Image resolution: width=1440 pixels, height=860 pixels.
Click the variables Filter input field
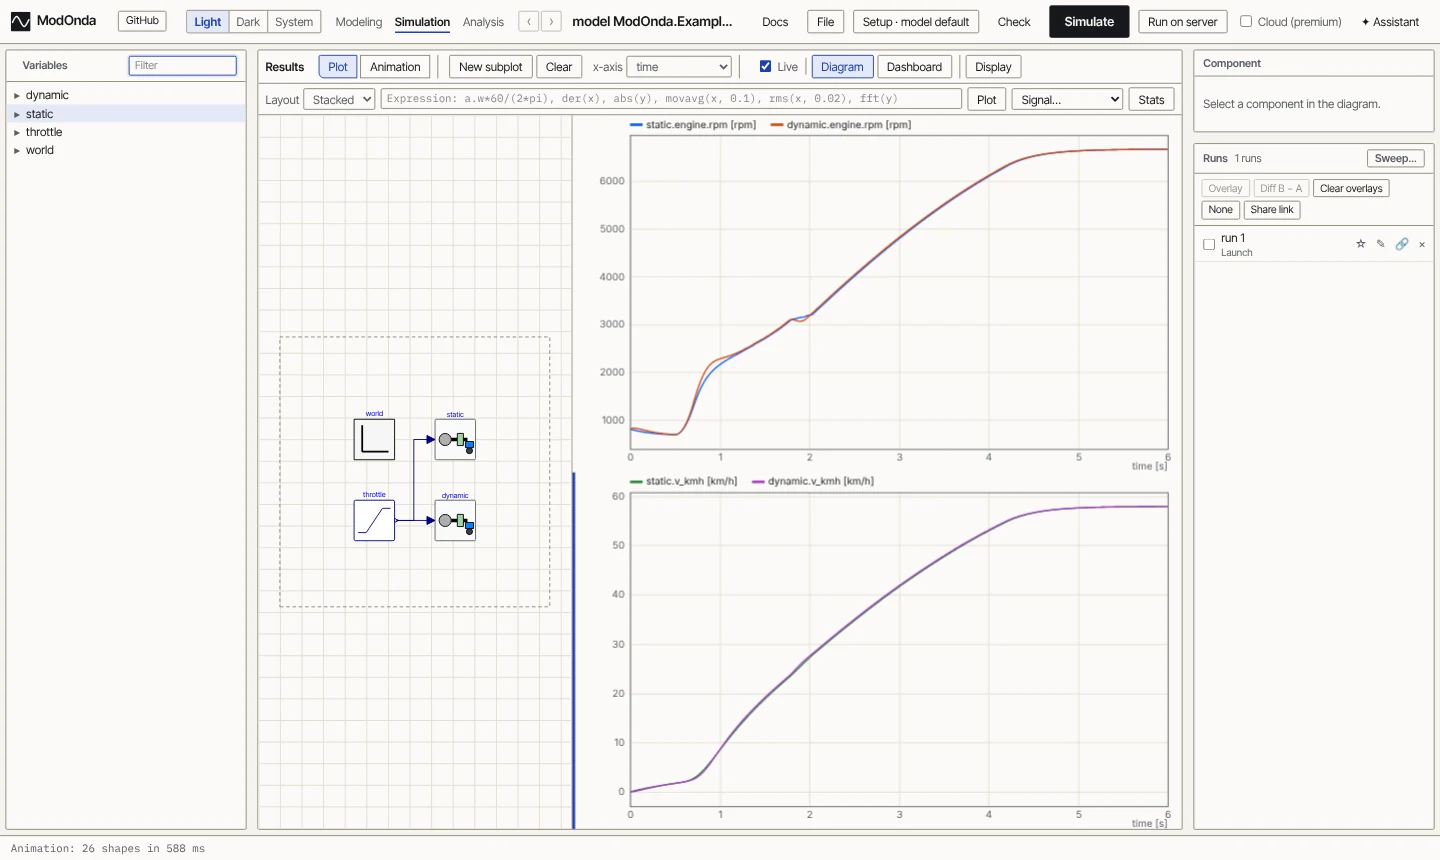click(183, 65)
